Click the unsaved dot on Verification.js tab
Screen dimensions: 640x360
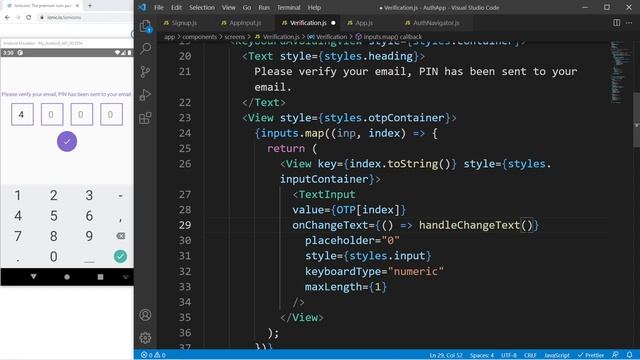point(333,23)
